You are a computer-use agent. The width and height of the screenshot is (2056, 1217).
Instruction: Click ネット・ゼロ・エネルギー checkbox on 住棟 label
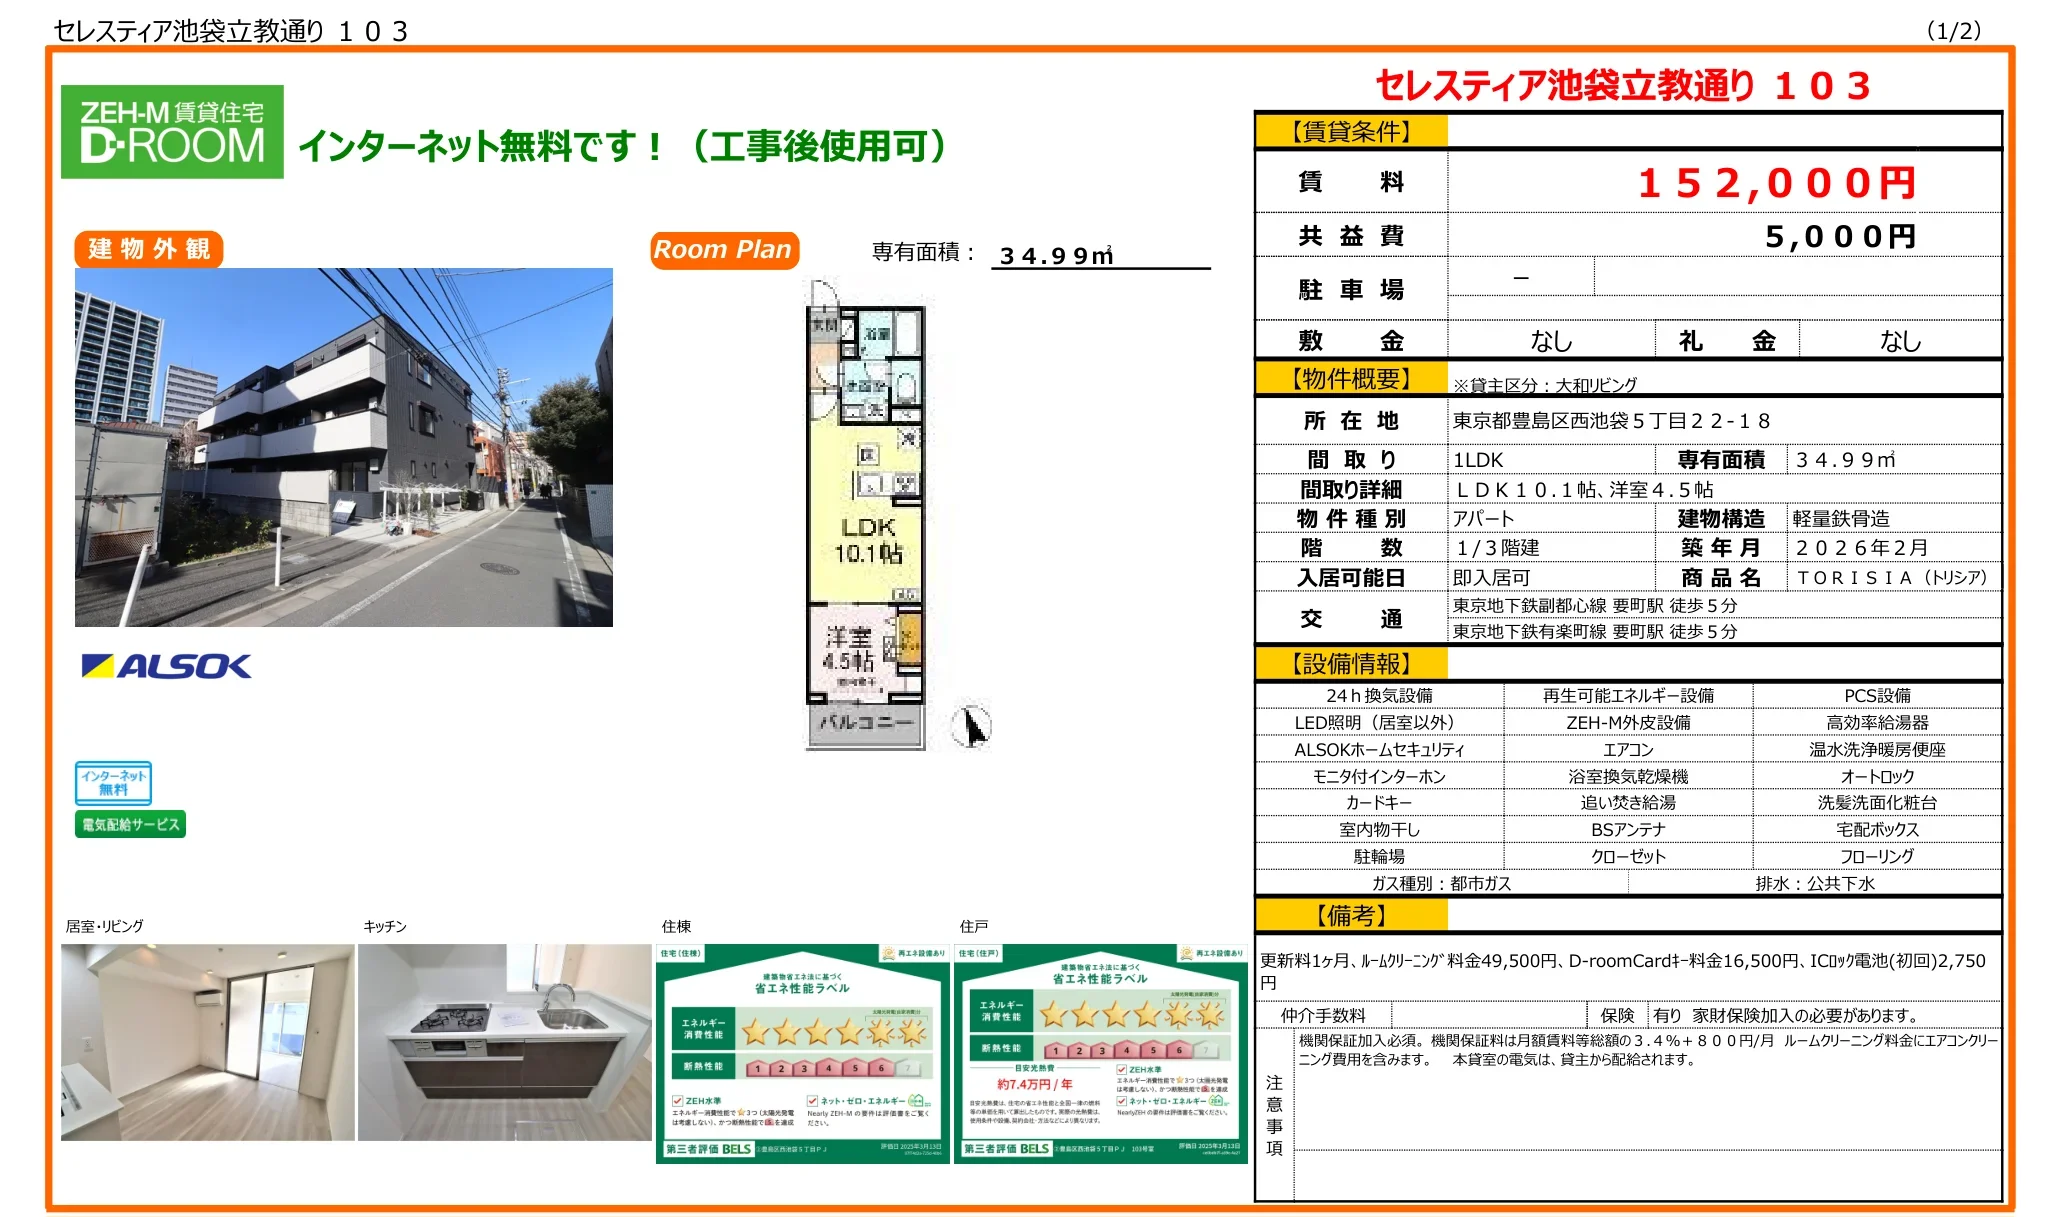[x=813, y=1100]
